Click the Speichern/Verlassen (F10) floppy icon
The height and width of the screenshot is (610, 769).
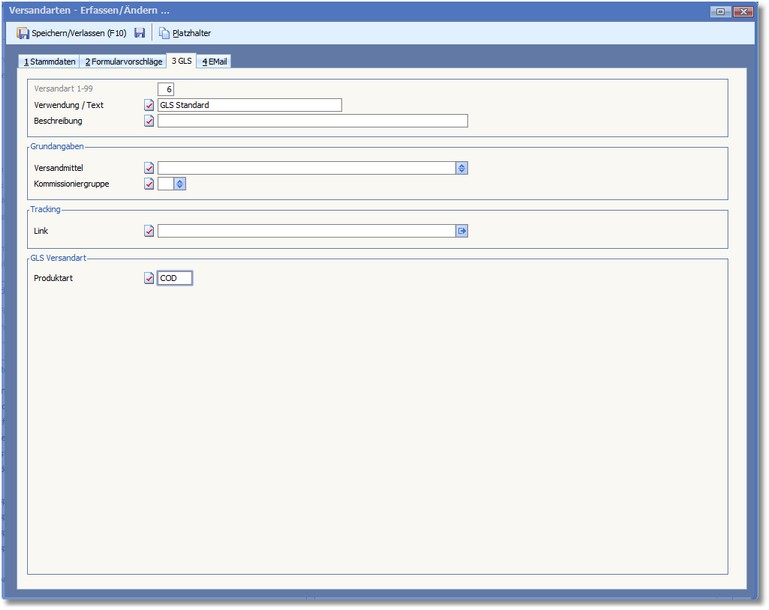23,33
